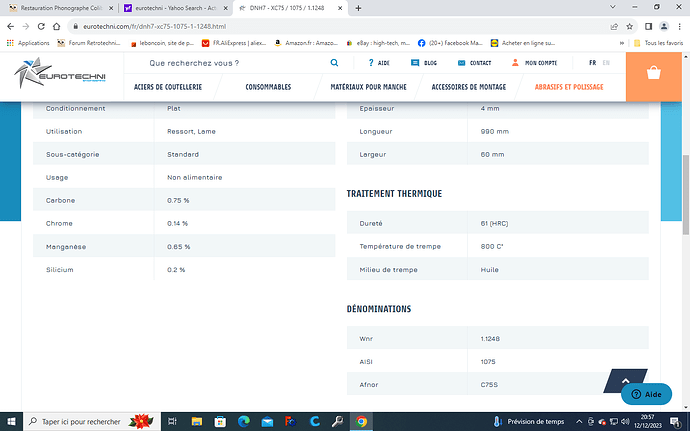Screen dimensions: 690x431
Task: Click the search magnifier icon in site header
Action: point(334,63)
